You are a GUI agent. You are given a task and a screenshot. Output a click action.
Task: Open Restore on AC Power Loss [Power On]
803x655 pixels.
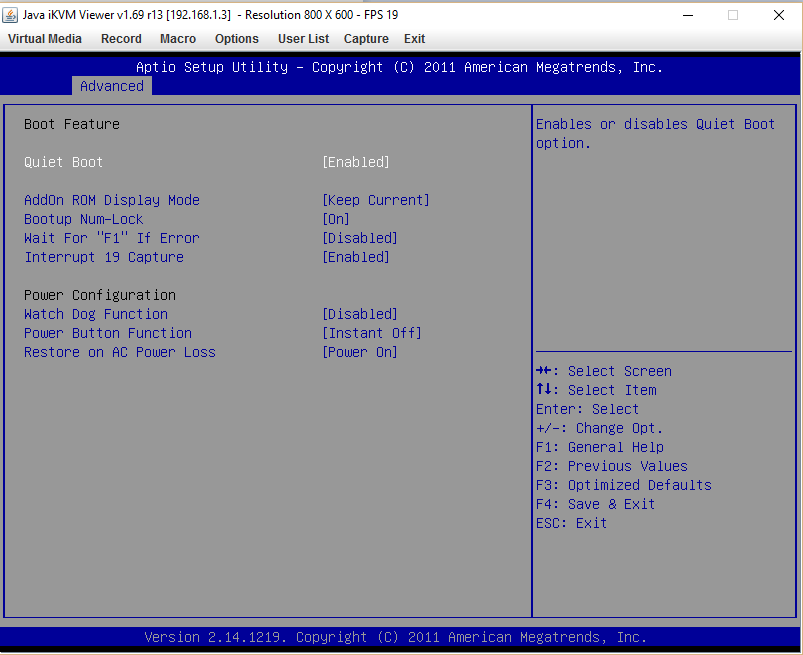(360, 352)
